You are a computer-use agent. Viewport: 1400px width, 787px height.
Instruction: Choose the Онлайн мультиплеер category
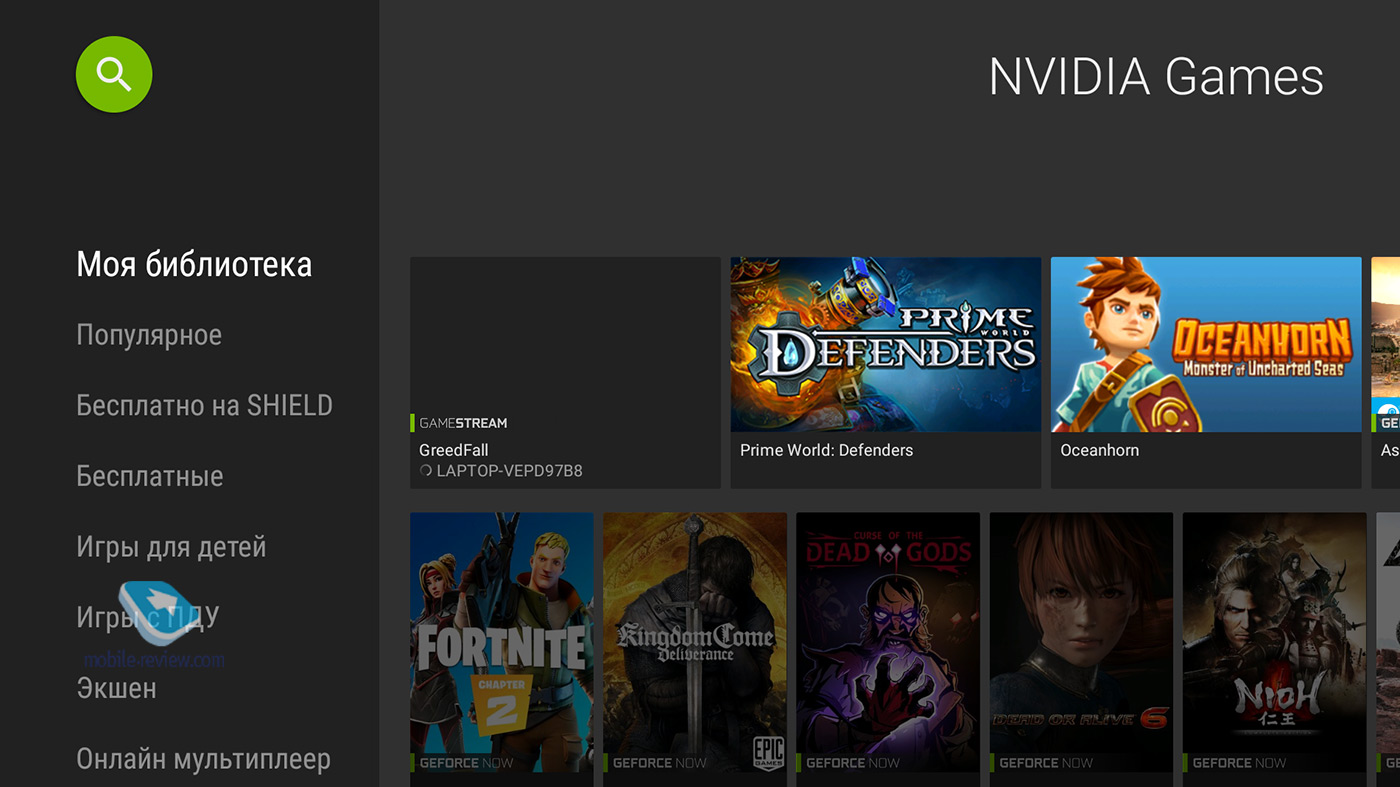(x=203, y=759)
